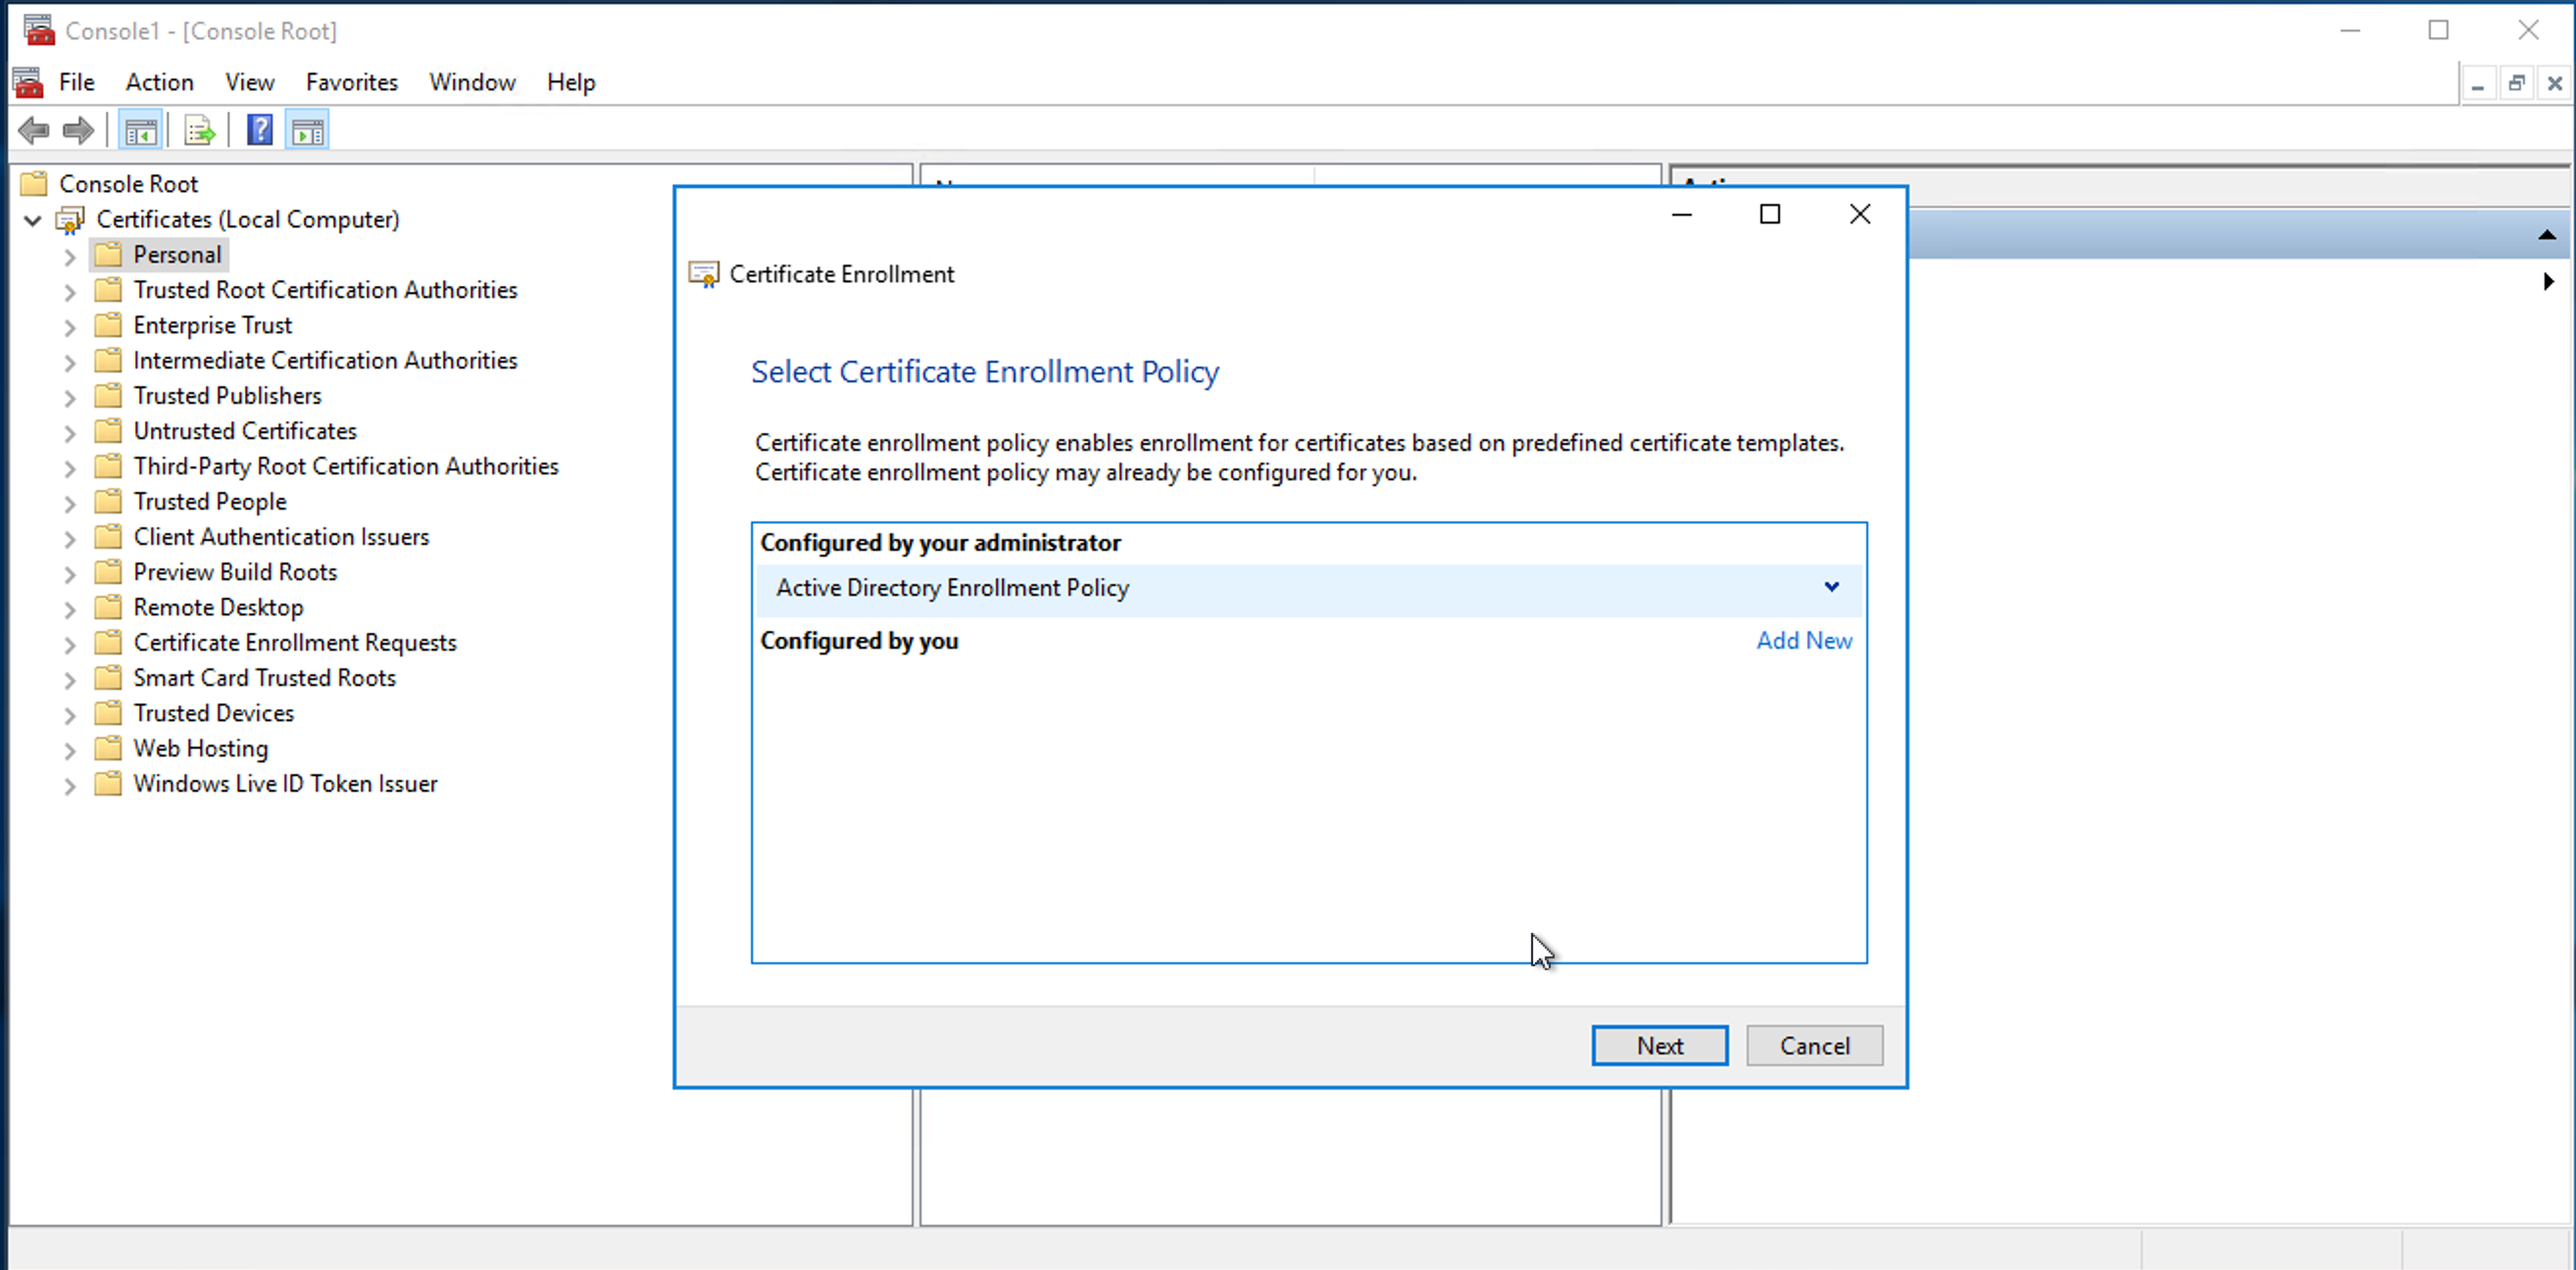This screenshot has width=2576, height=1270.
Task: Open the Window menu
Action: click(472, 82)
